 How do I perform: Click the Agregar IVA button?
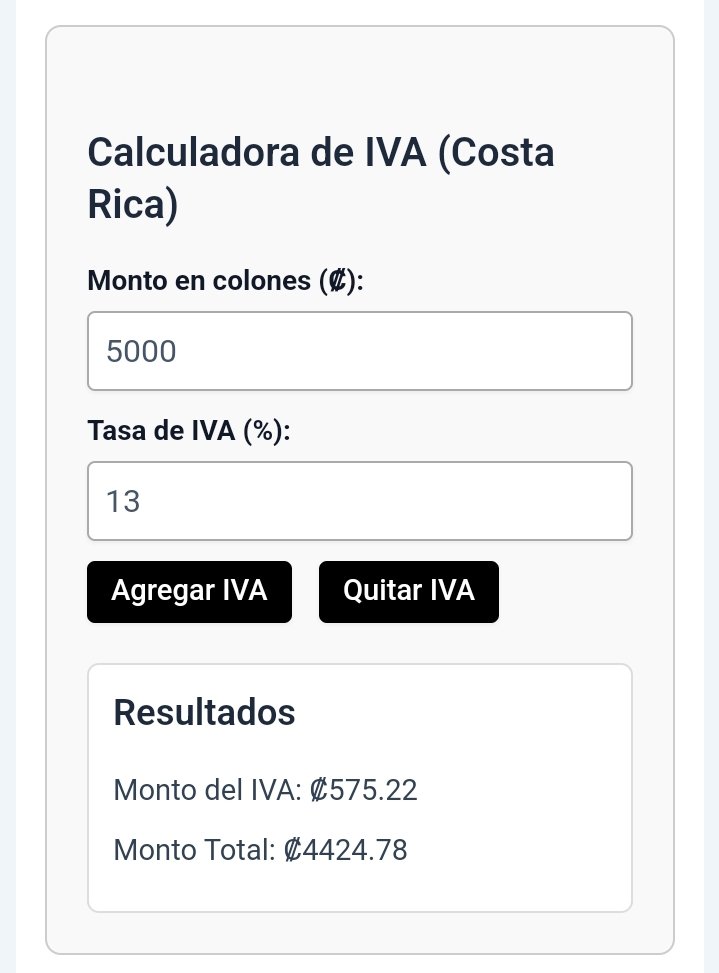(x=189, y=591)
